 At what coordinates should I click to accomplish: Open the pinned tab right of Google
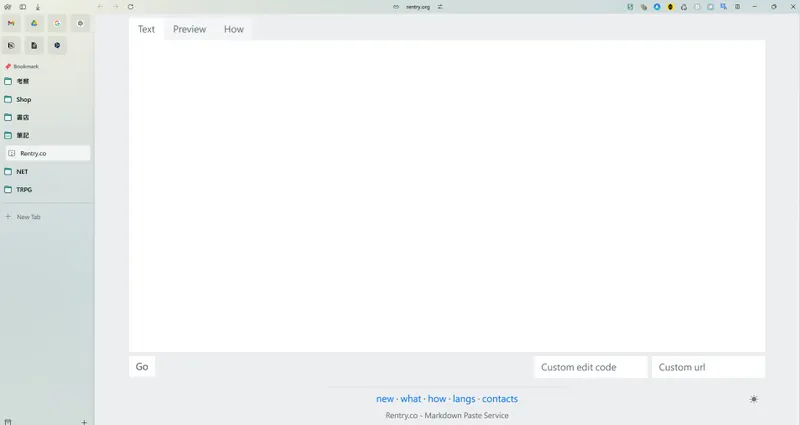tap(80, 23)
